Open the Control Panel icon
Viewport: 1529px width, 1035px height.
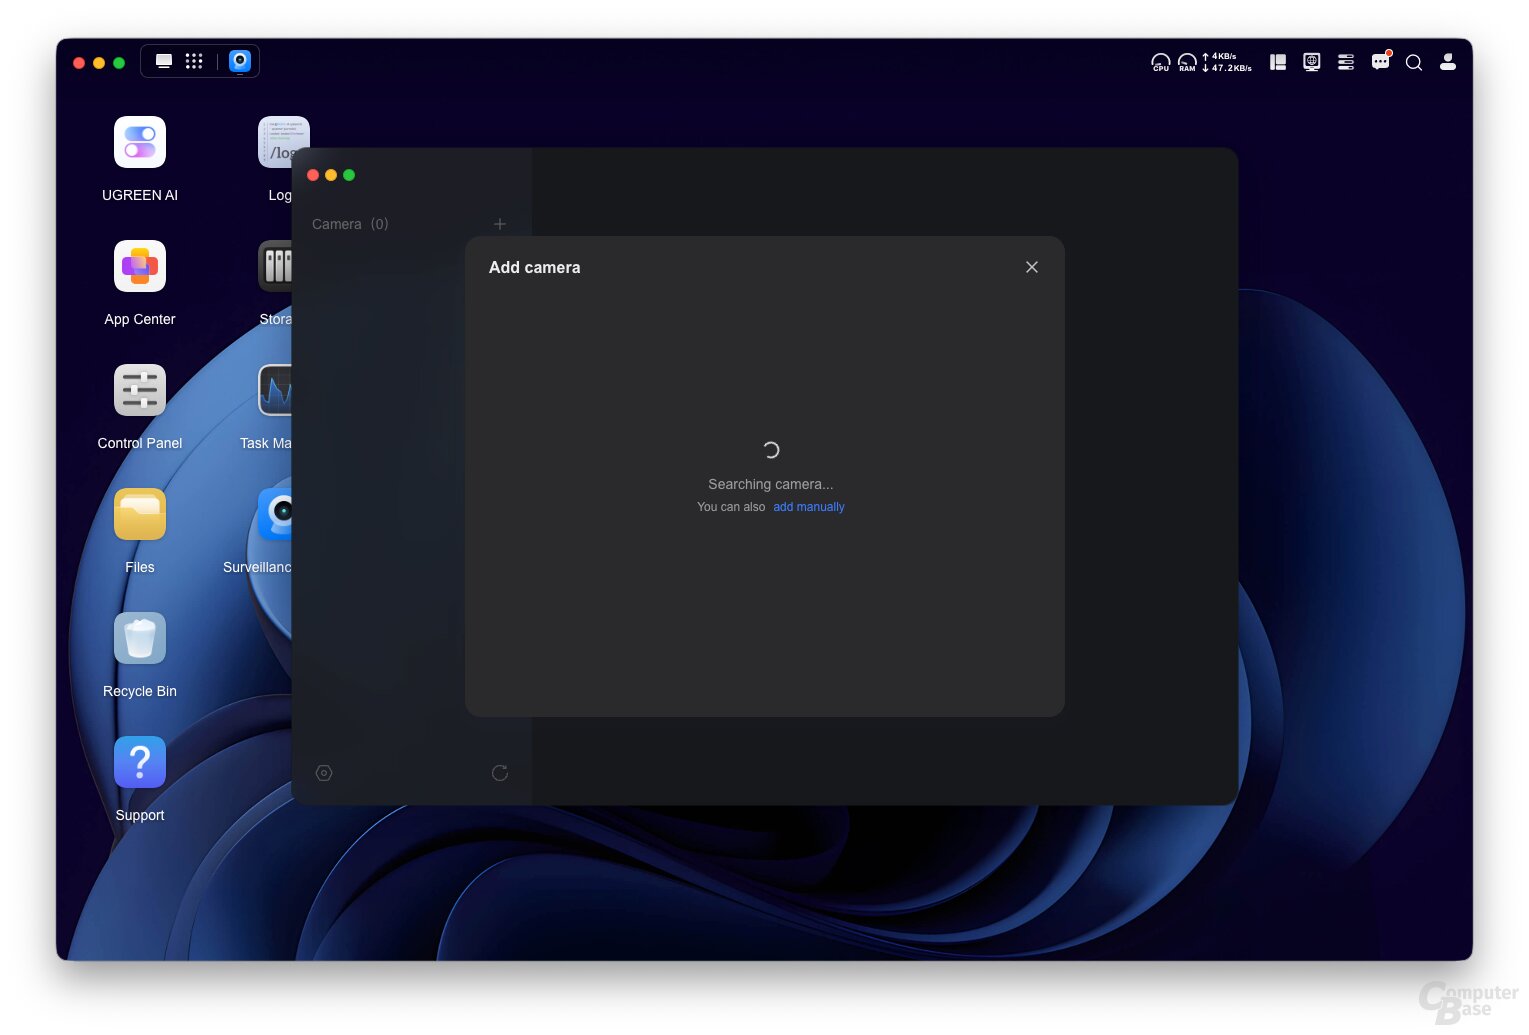coord(140,390)
